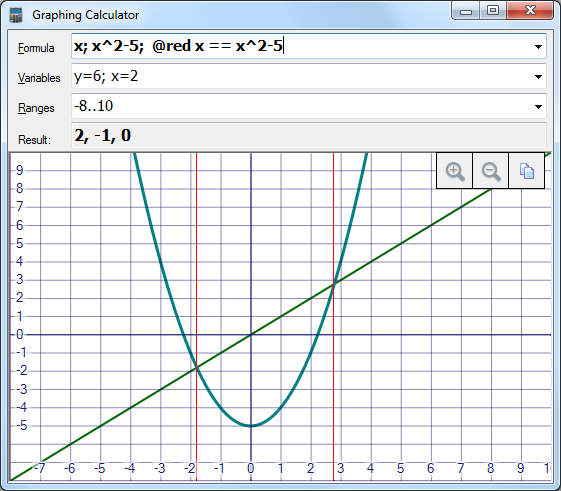Click right intersection of line and parabola
Image resolution: width=561 pixels, height=491 pixels.
pos(334,284)
